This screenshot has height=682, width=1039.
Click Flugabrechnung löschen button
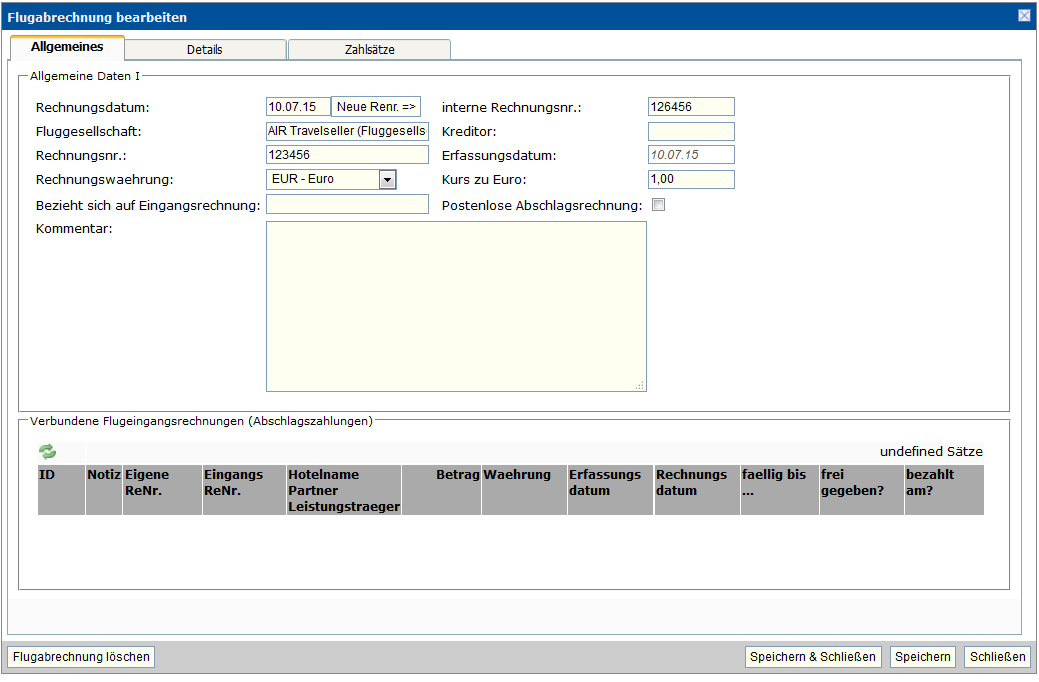point(81,657)
